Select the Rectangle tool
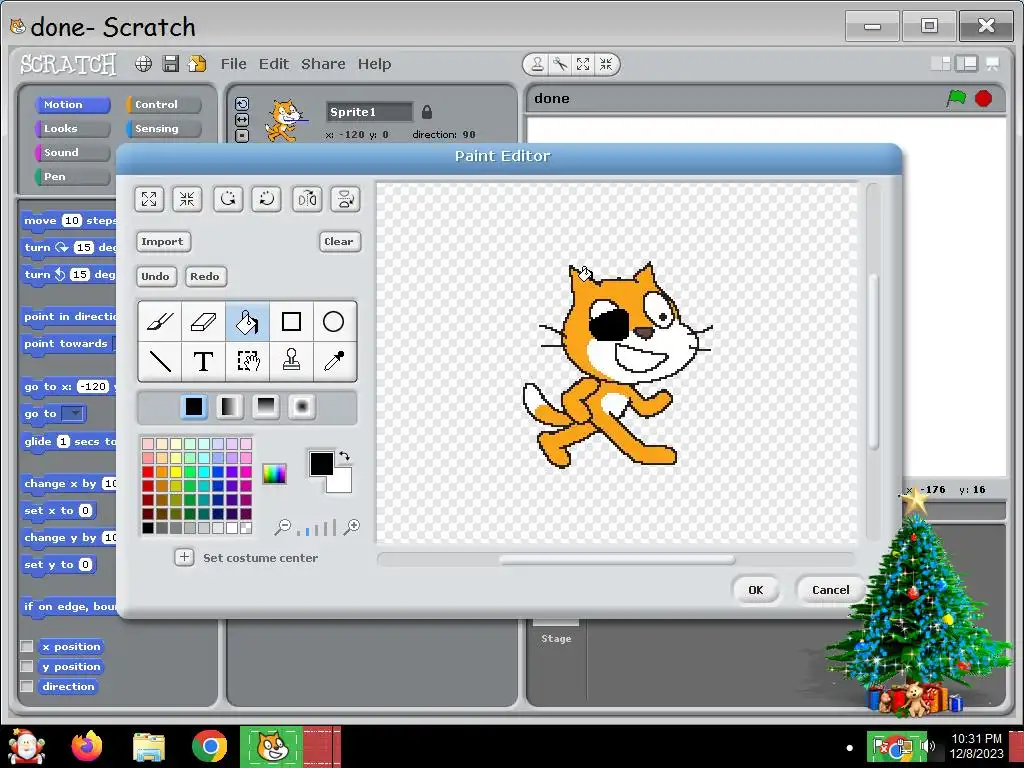This screenshot has width=1024, height=768. pos(291,322)
